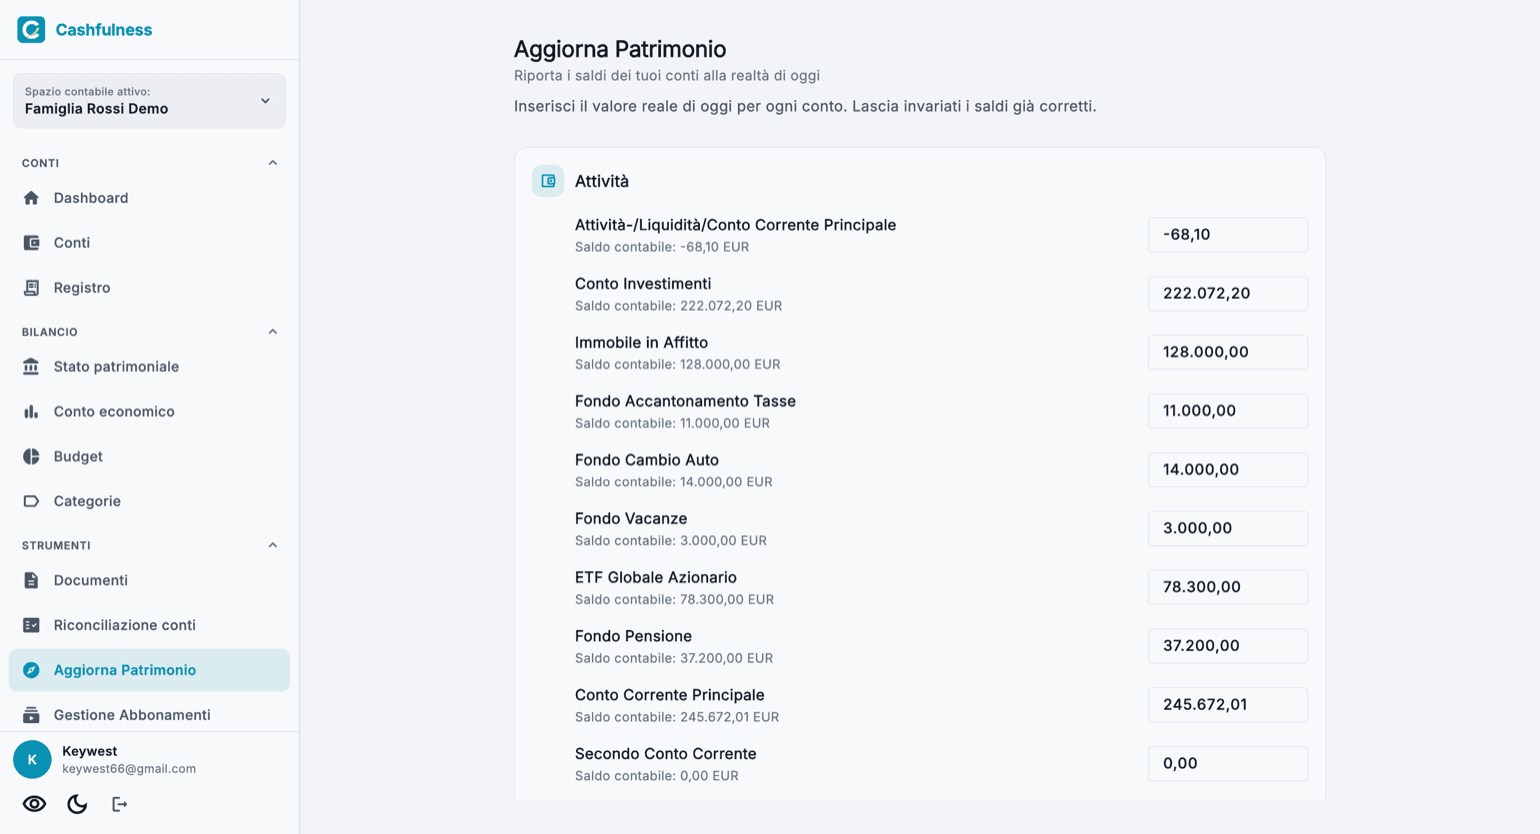Collapse the CONTI sidebar section
Image resolution: width=1540 pixels, height=834 pixels.
[x=273, y=163]
